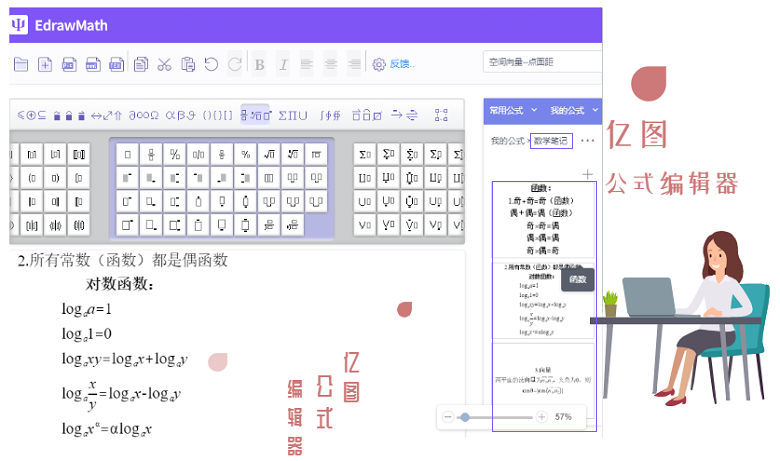Zoom in using the plus button

pyautogui.click(x=542, y=417)
